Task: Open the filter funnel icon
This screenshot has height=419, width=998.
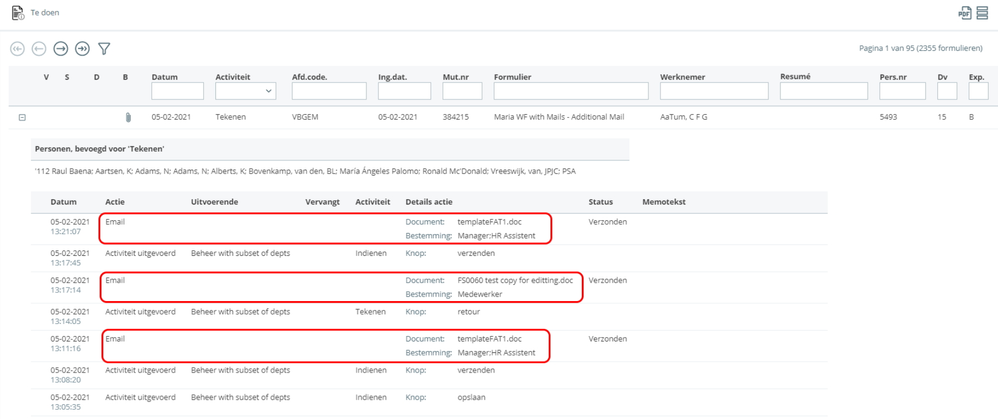Action: coord(104,48)
